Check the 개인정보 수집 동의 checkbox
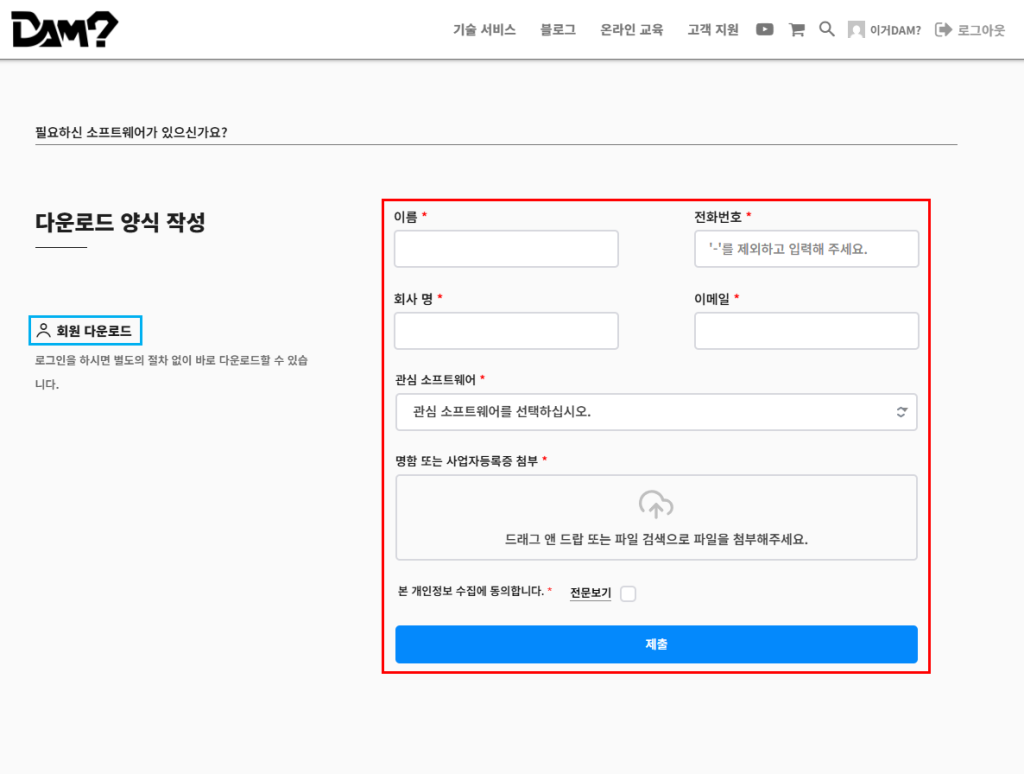The image size is (1024, 774). pyautogui.click(x=628, y=594)
